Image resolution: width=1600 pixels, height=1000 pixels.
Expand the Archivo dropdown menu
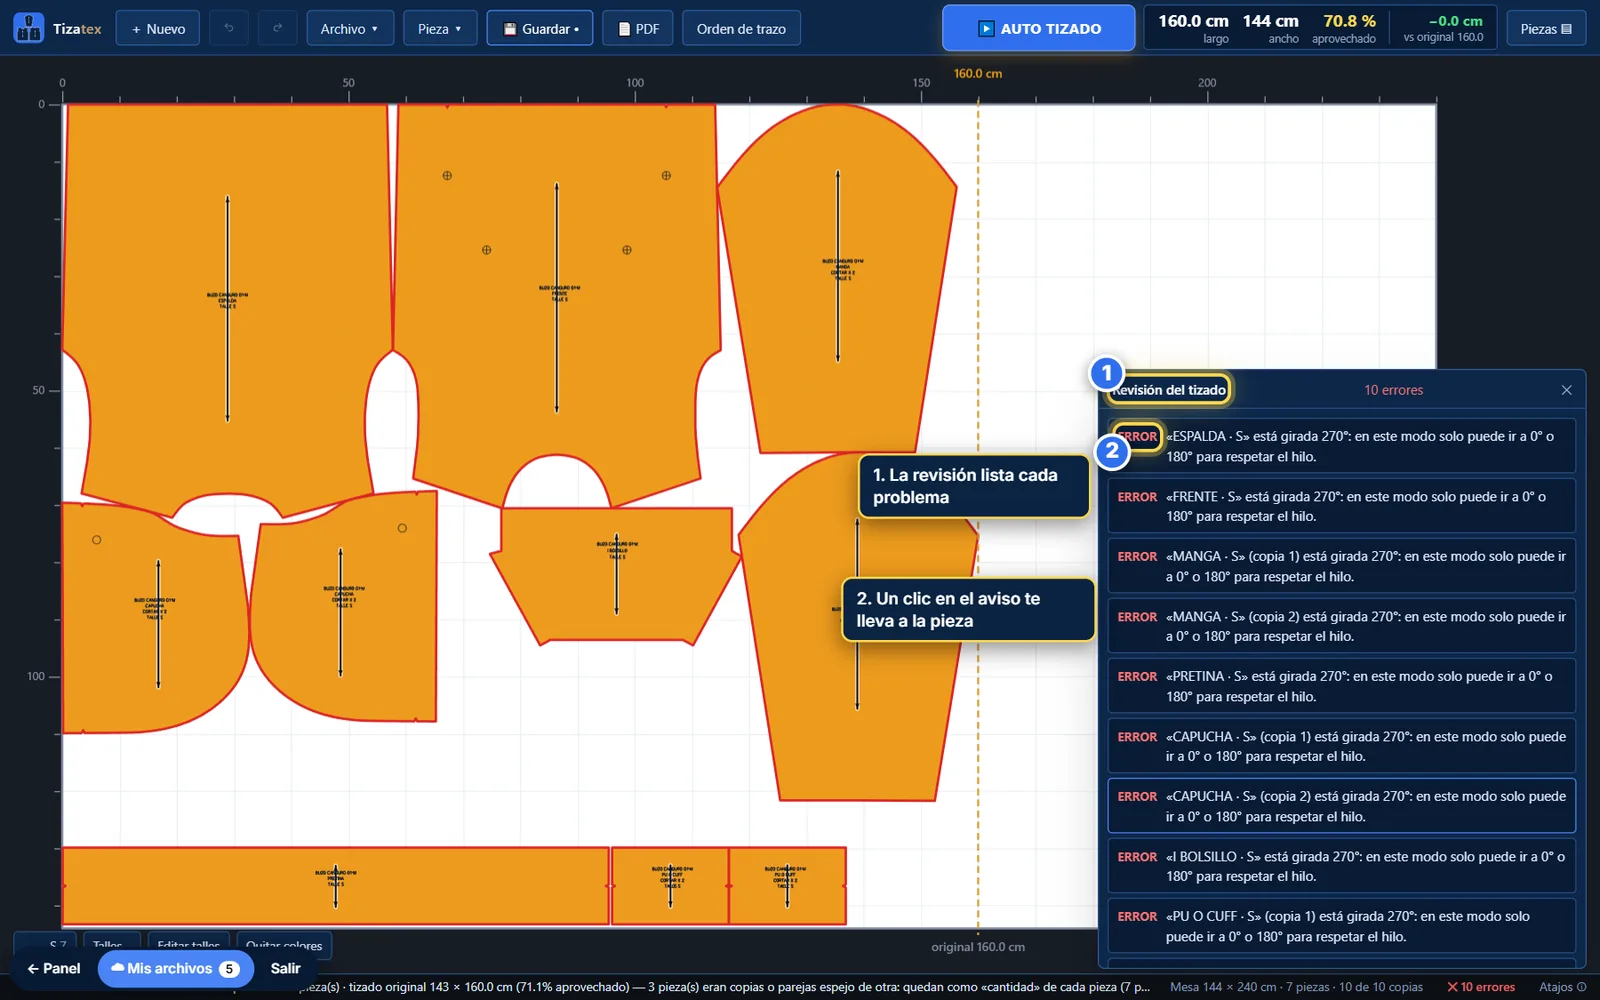point(350,28)
